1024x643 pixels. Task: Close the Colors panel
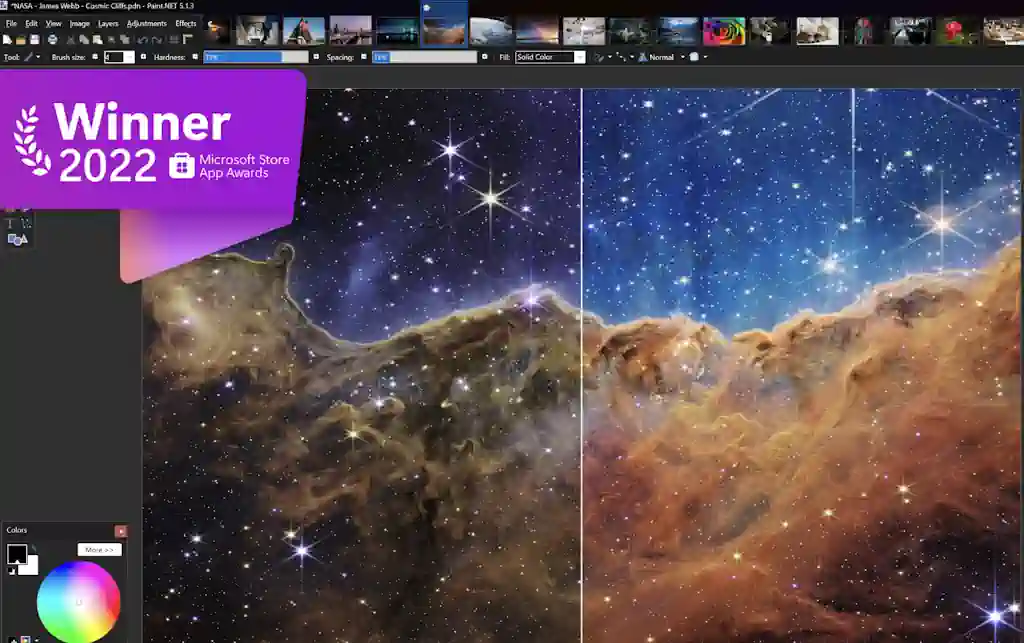click(x=121, y=531)
